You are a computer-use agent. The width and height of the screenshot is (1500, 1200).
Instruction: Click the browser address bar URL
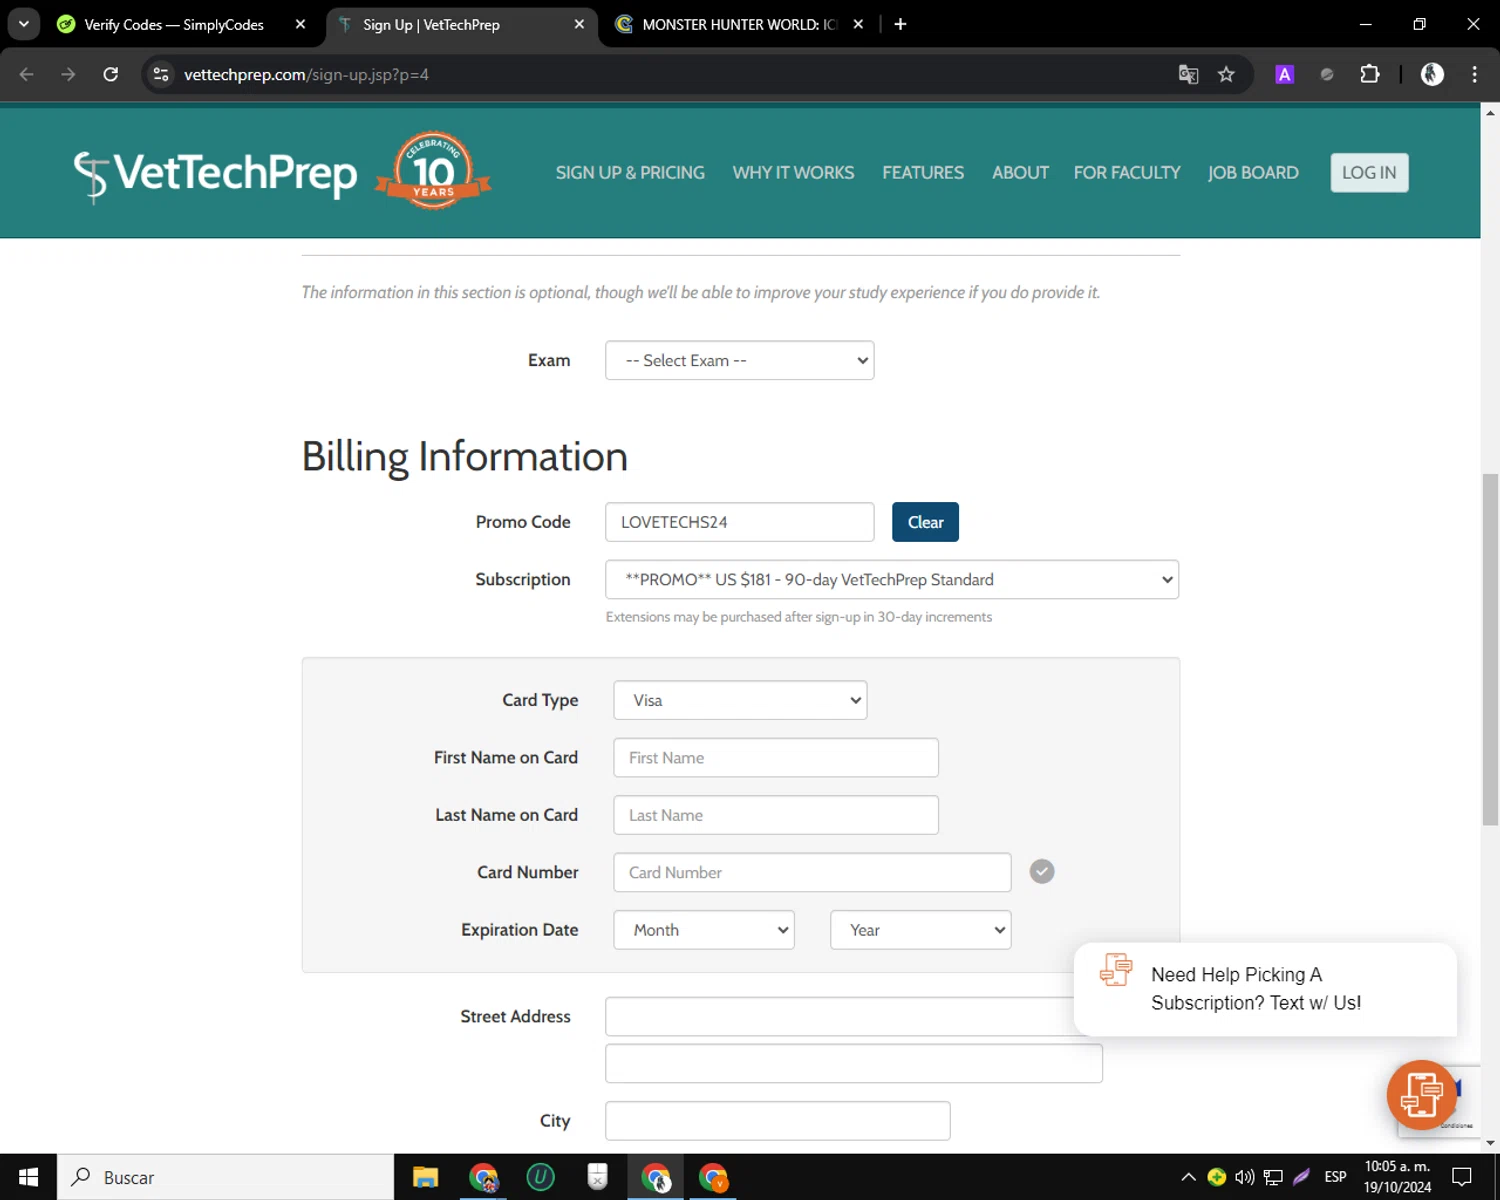pyautogui.click(x=306, y=74)
